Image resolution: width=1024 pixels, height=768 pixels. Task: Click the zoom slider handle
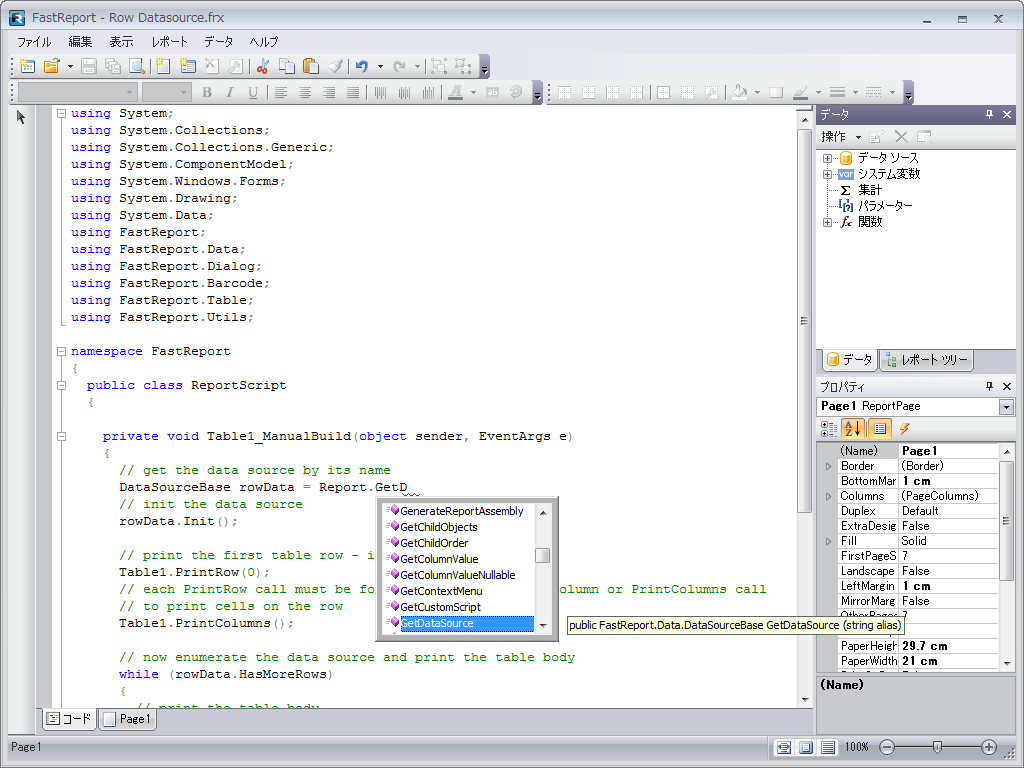(936, 747)
